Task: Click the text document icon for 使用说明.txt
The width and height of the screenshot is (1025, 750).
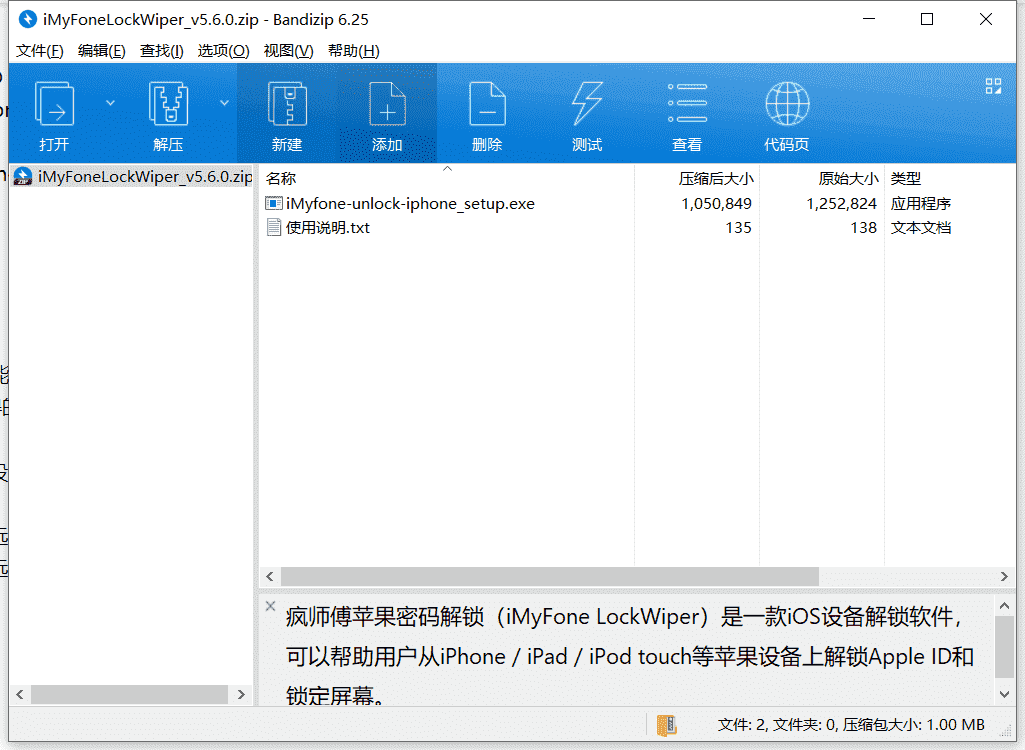Action: [x=273, y=228]
